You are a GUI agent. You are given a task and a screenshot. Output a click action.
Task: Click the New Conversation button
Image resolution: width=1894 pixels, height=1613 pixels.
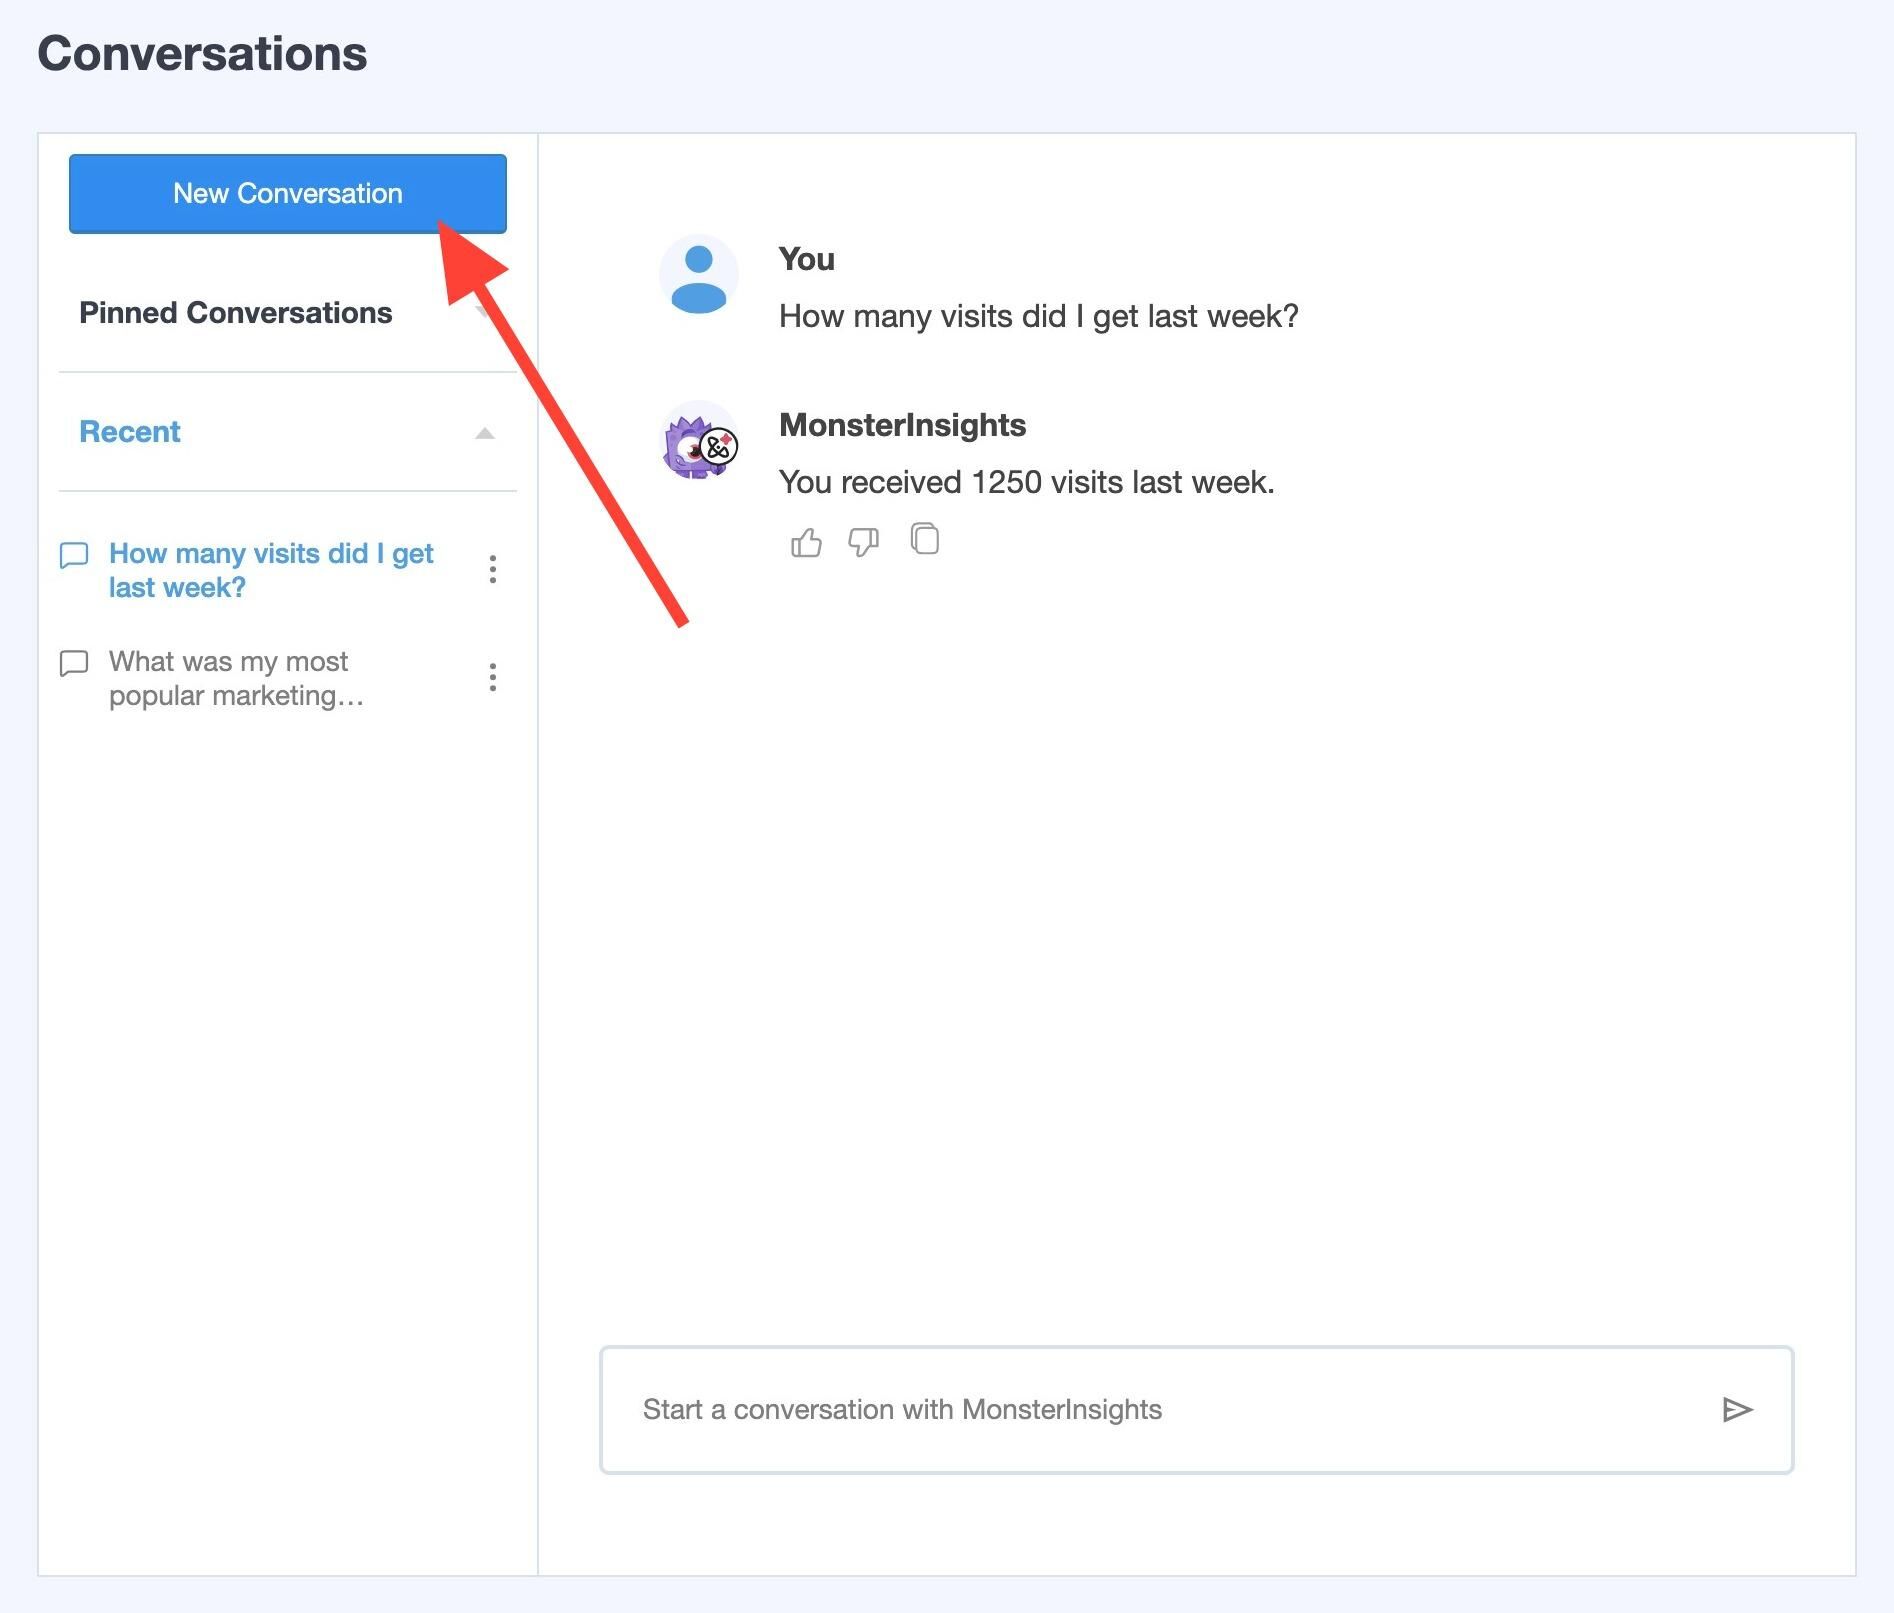click(x=287, y=194)
